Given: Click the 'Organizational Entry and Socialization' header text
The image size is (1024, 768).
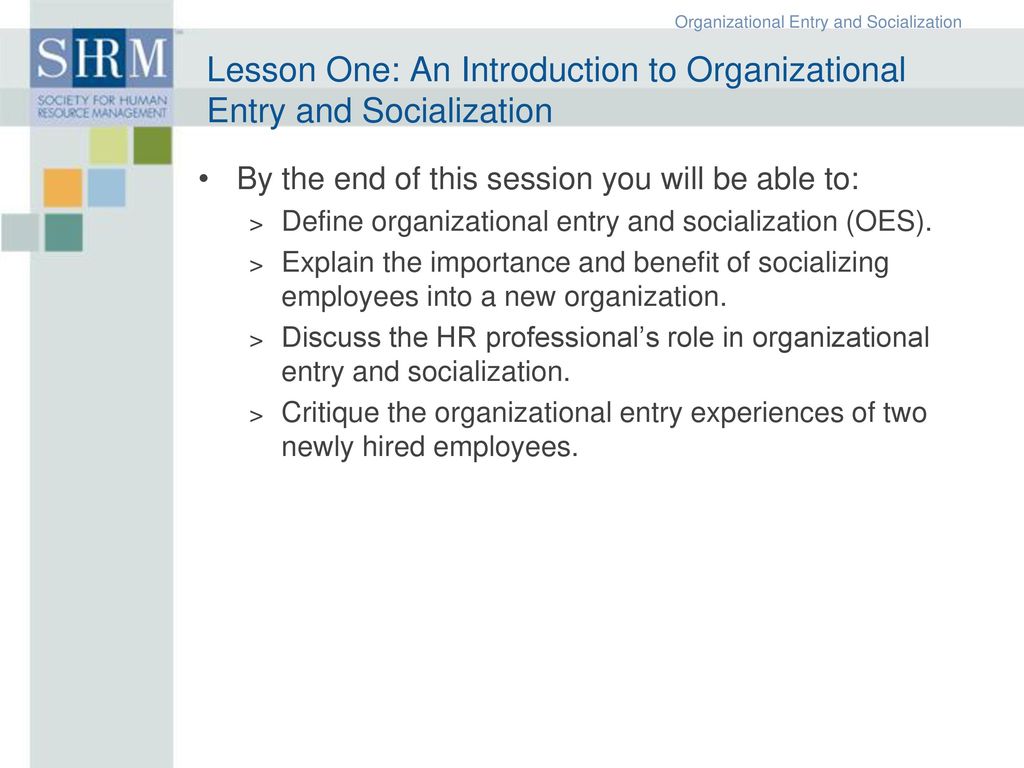Looking at the screenshot, I should [x=818, y=22].
